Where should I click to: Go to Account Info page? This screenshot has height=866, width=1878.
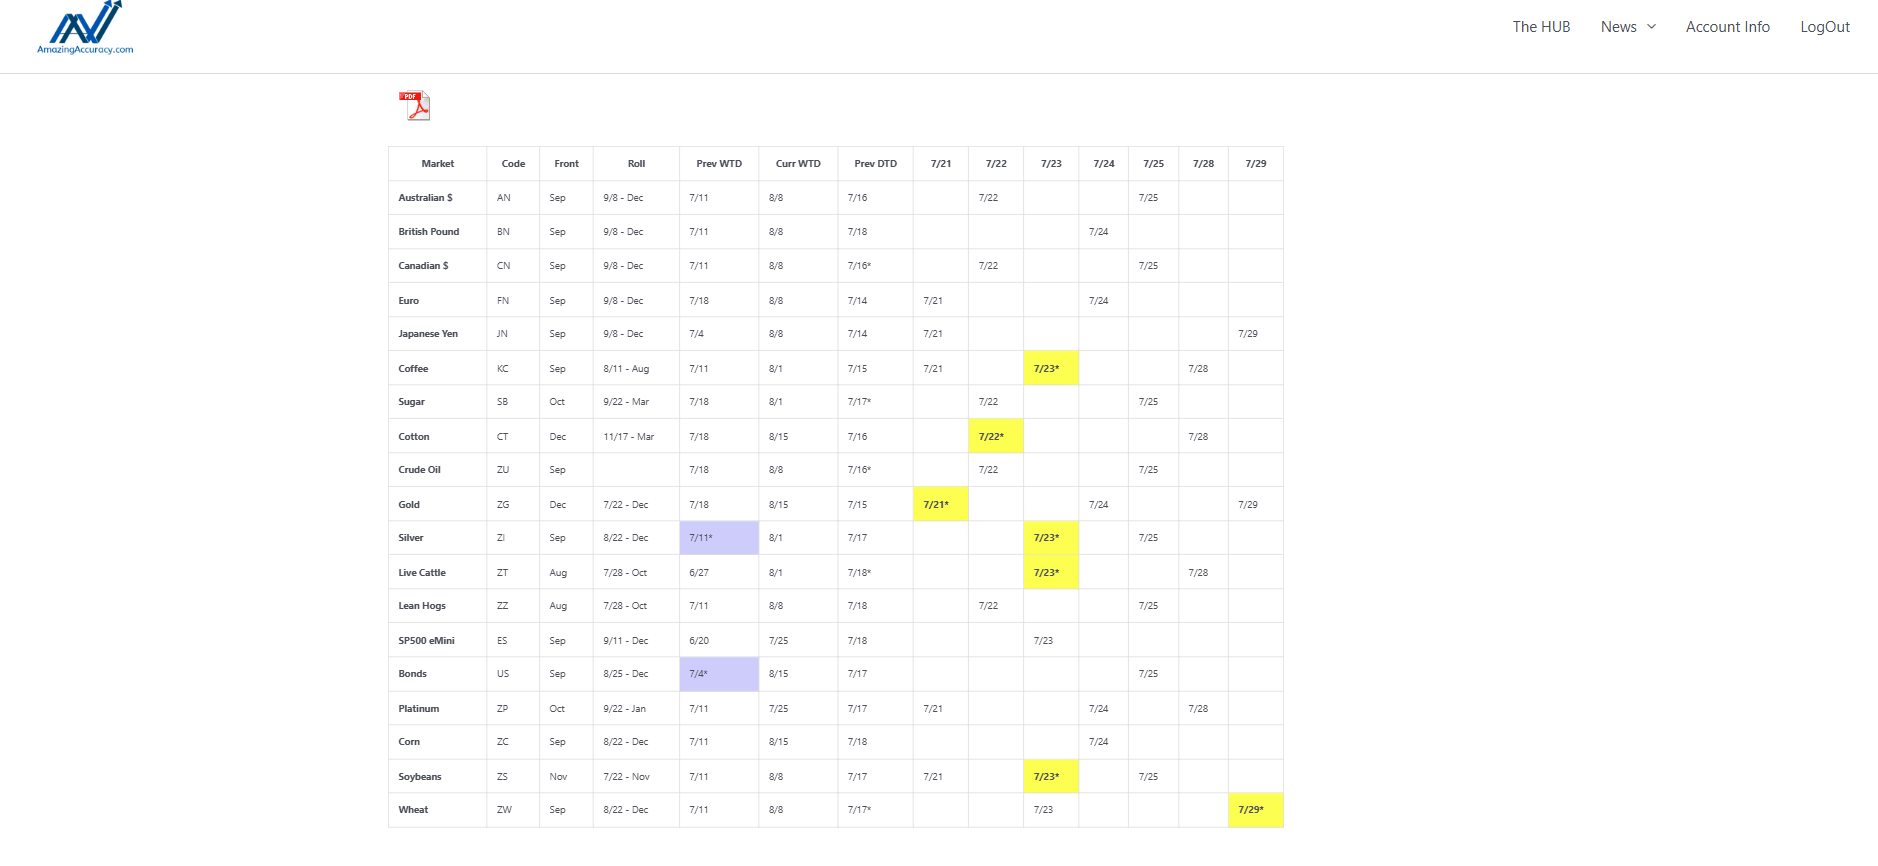tap(1727, 27)
